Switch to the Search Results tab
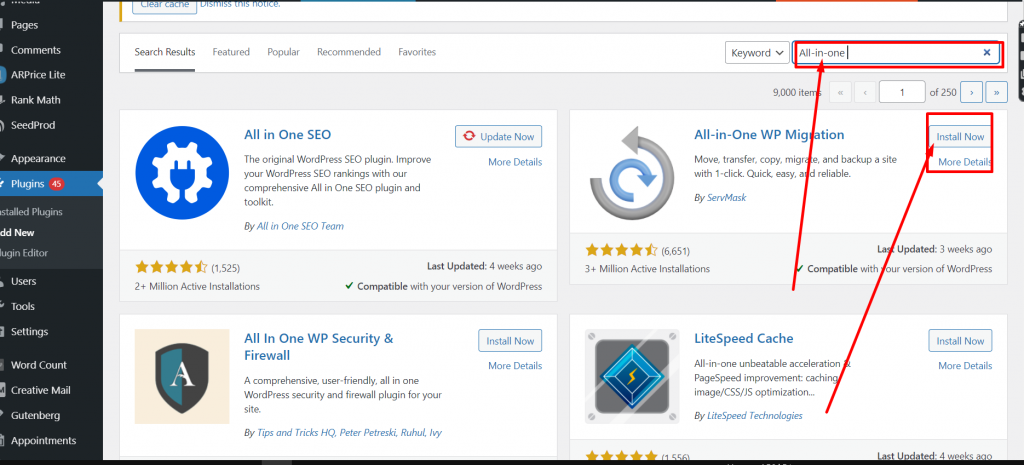The image size is (1024, 465). [x=165, y=52]
